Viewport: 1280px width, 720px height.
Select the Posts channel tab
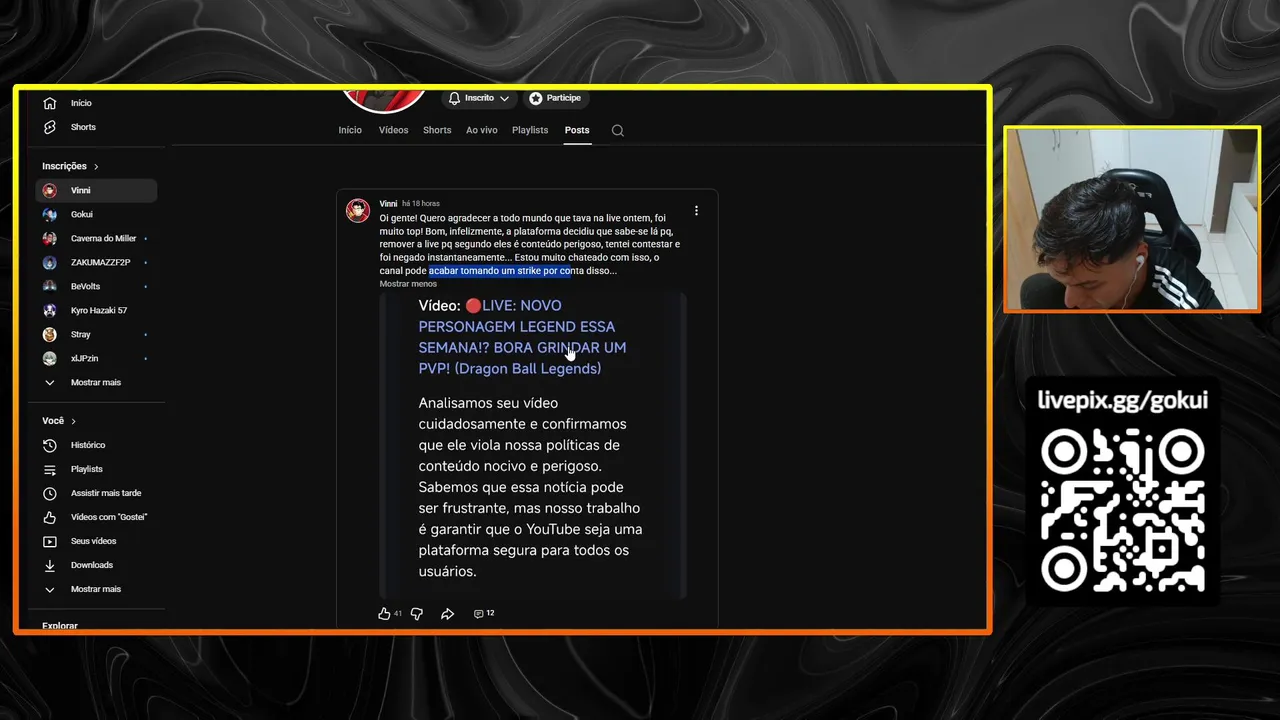577,130
